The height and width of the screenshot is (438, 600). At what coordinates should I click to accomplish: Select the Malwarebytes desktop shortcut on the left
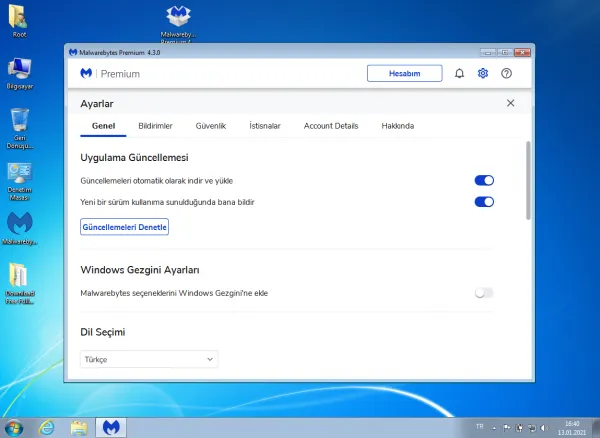[x=20, y=228]
